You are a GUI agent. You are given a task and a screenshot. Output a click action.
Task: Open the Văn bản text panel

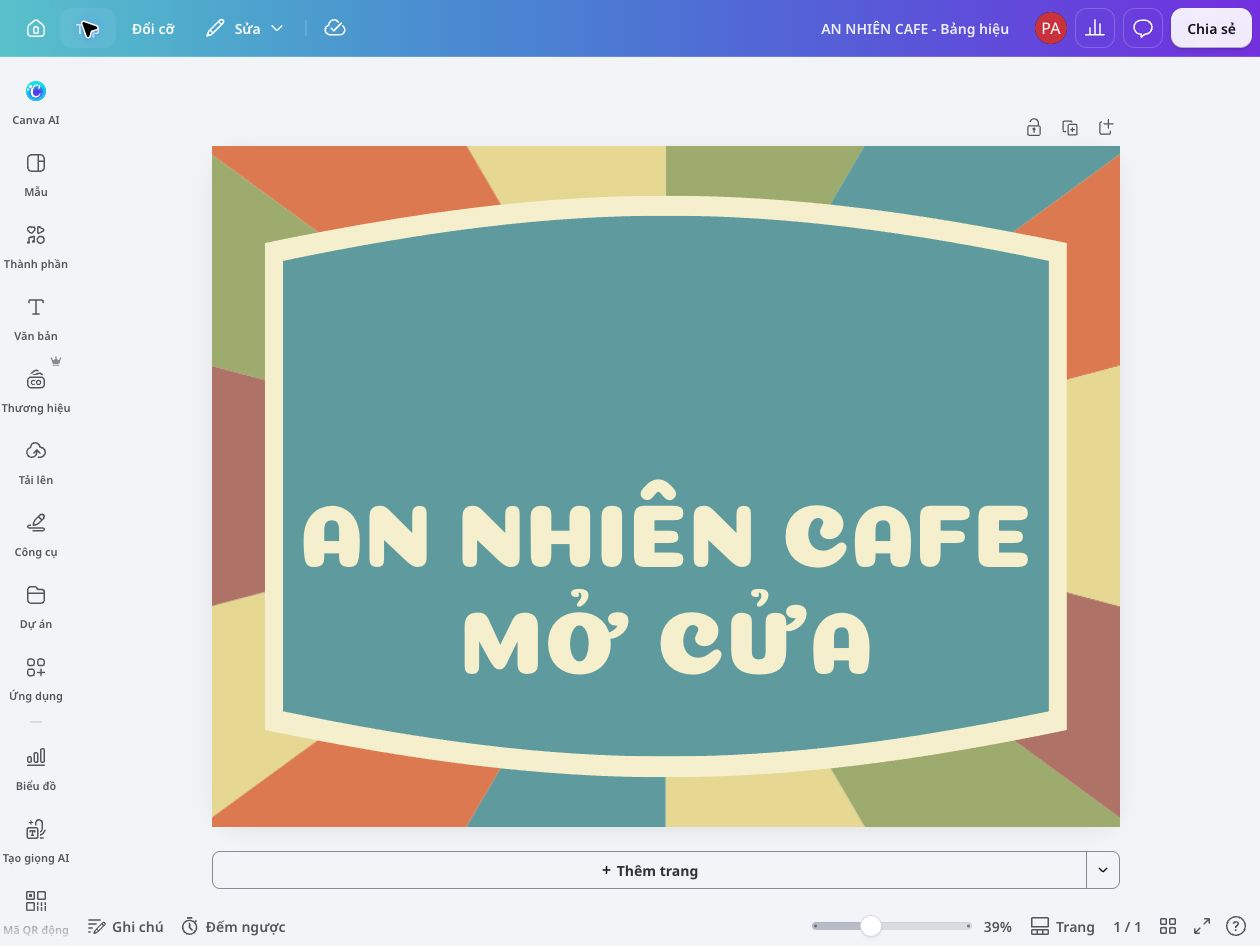[36, 319]
